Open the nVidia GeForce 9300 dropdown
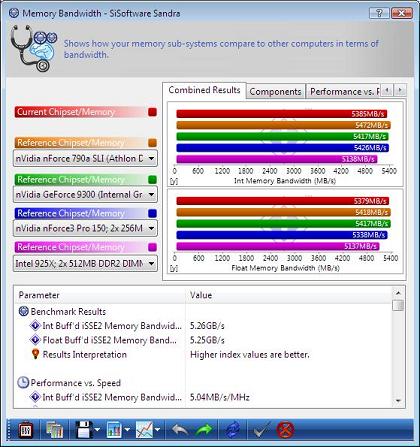This screenshot has height=447, width=420. [x=85, y=194]
